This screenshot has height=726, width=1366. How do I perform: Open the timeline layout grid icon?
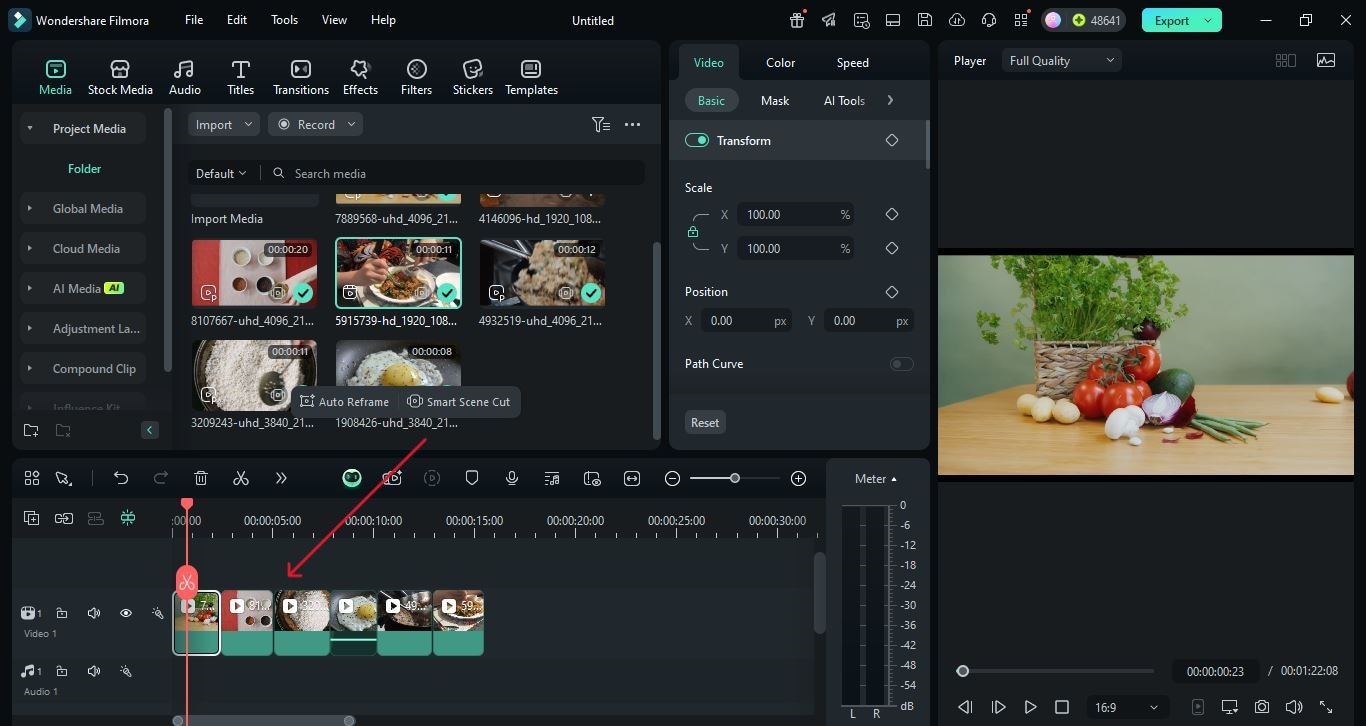[32, 479]
